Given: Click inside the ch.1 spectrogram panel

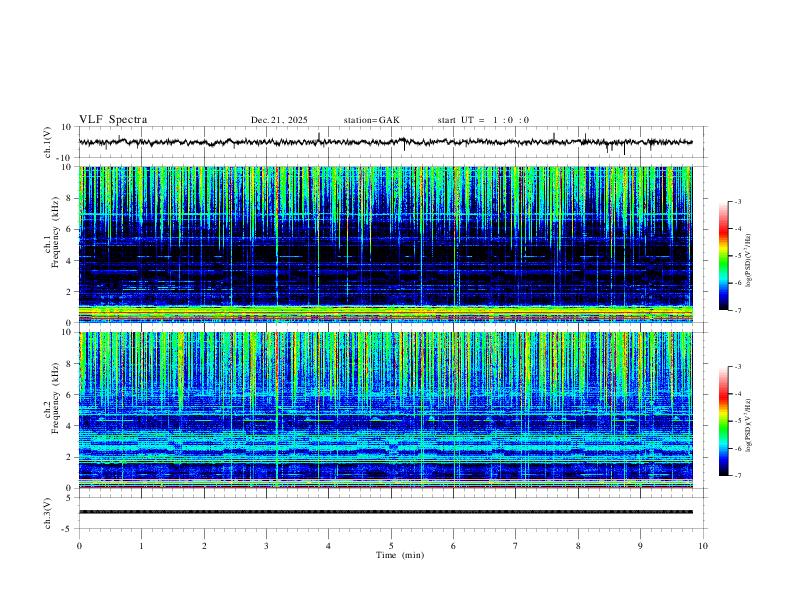Looking at the screenshot, I should (385, 244).
